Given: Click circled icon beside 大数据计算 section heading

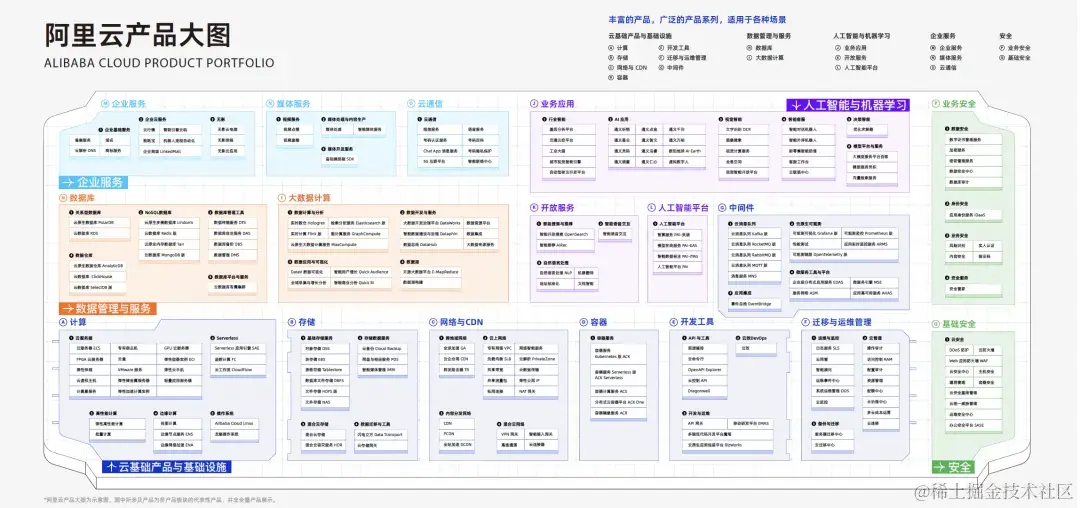Looking at the screenshot, I should 282,198.
